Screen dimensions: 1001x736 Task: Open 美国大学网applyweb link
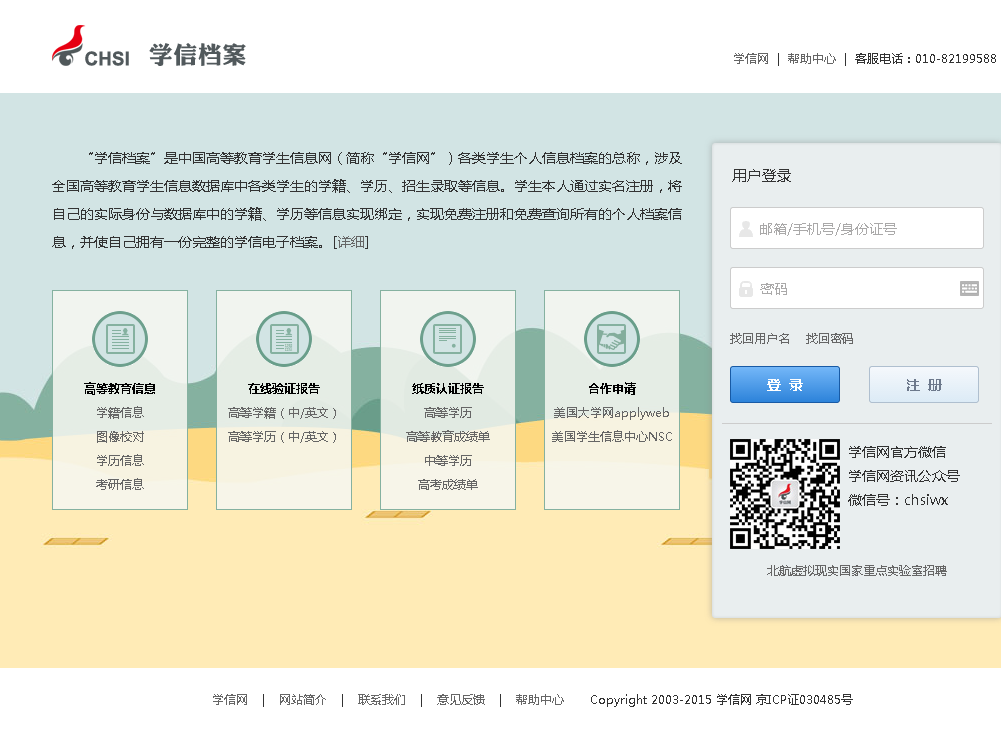pyautogui.click(x=611, y=413)
